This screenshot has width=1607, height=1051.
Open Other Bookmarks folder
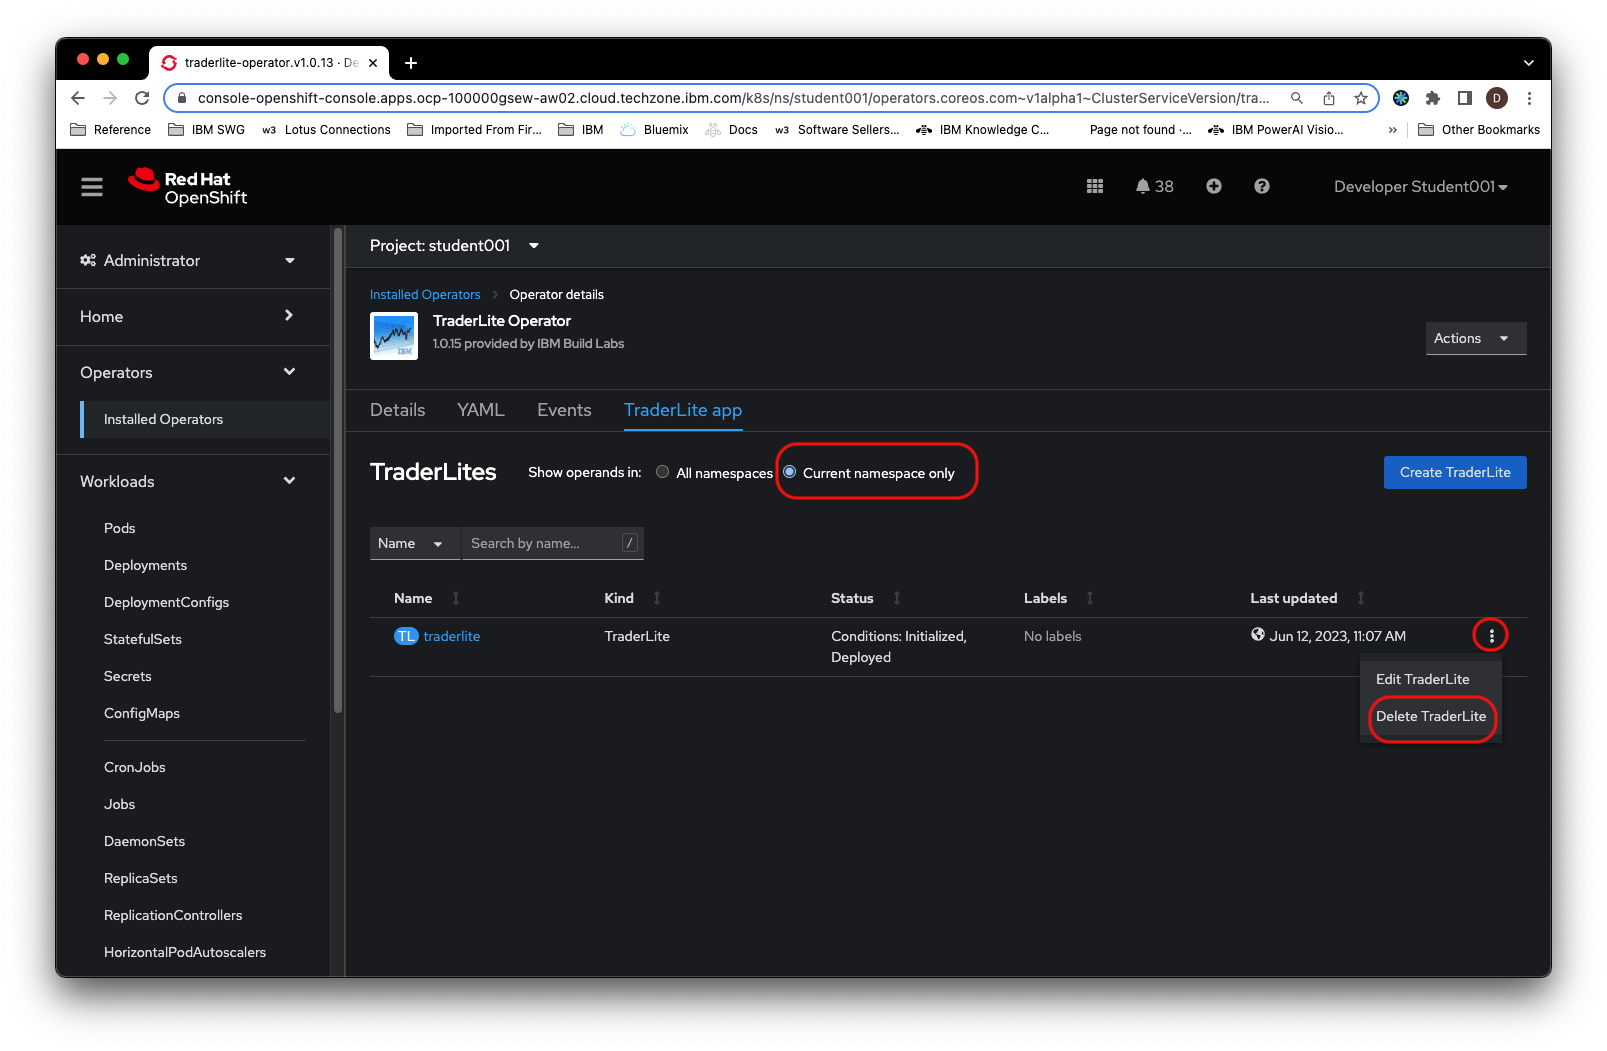pos(1479,130)
